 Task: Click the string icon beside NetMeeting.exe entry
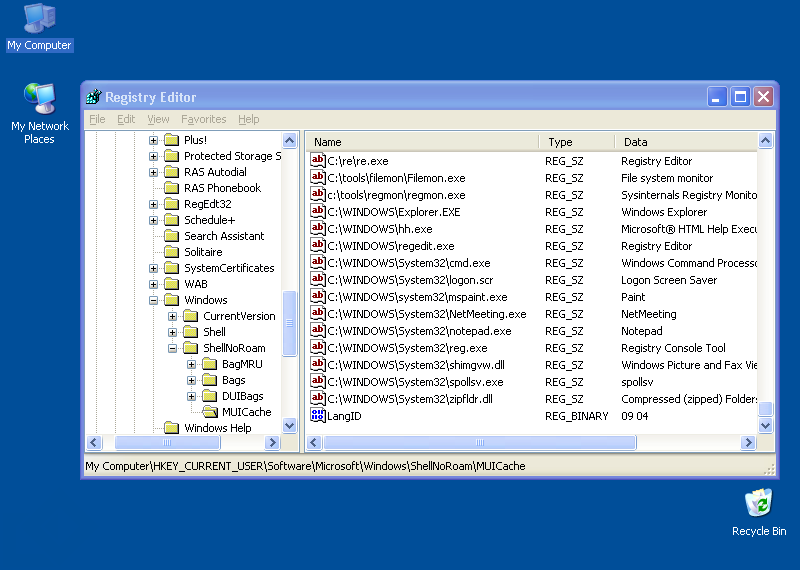[317, 313]
